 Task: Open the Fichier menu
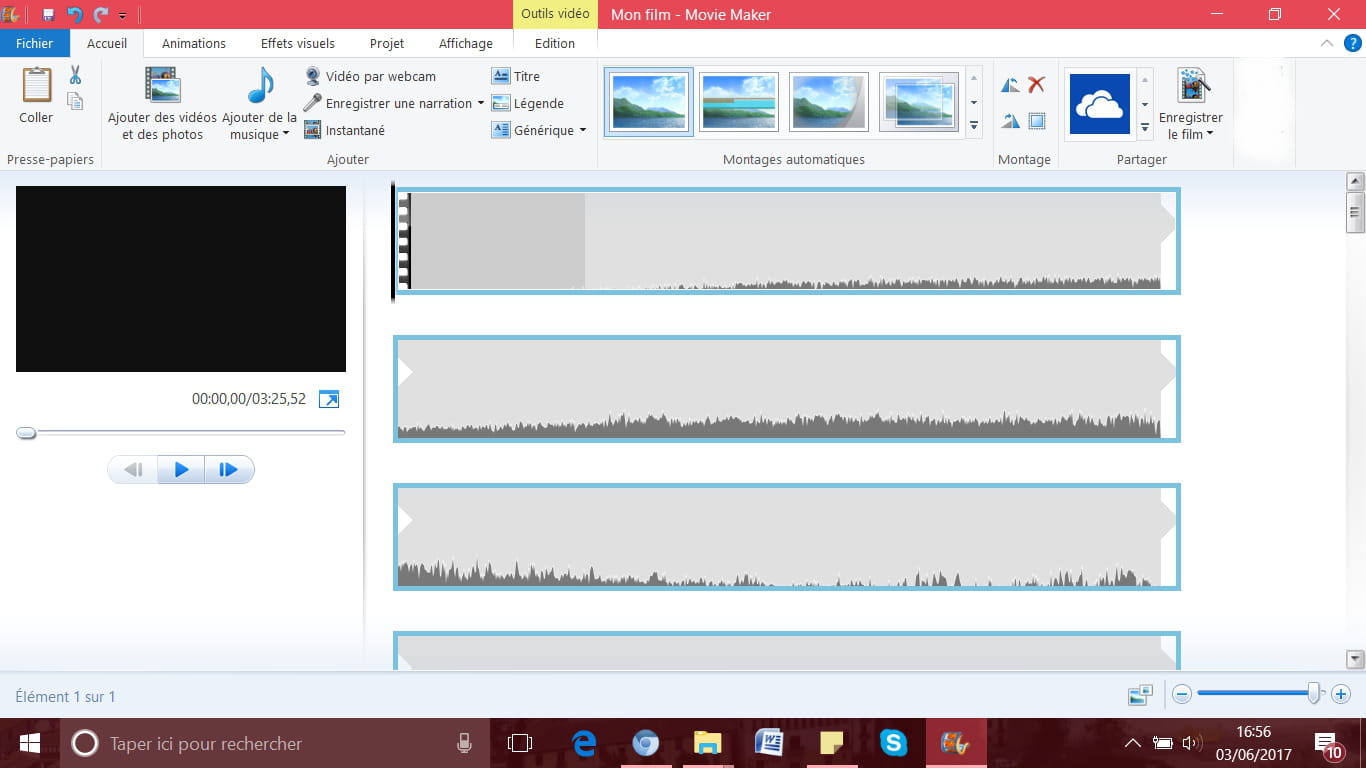(34, 43)
